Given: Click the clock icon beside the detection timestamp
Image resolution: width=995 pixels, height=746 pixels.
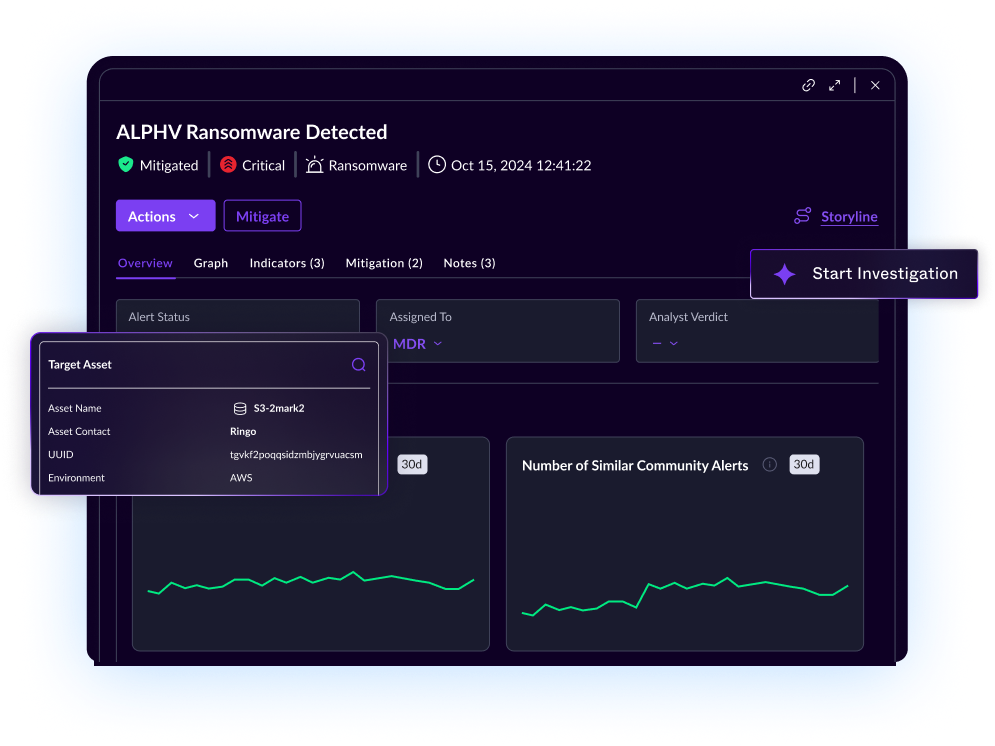Looking at the screenshot, I should point(437,164).
